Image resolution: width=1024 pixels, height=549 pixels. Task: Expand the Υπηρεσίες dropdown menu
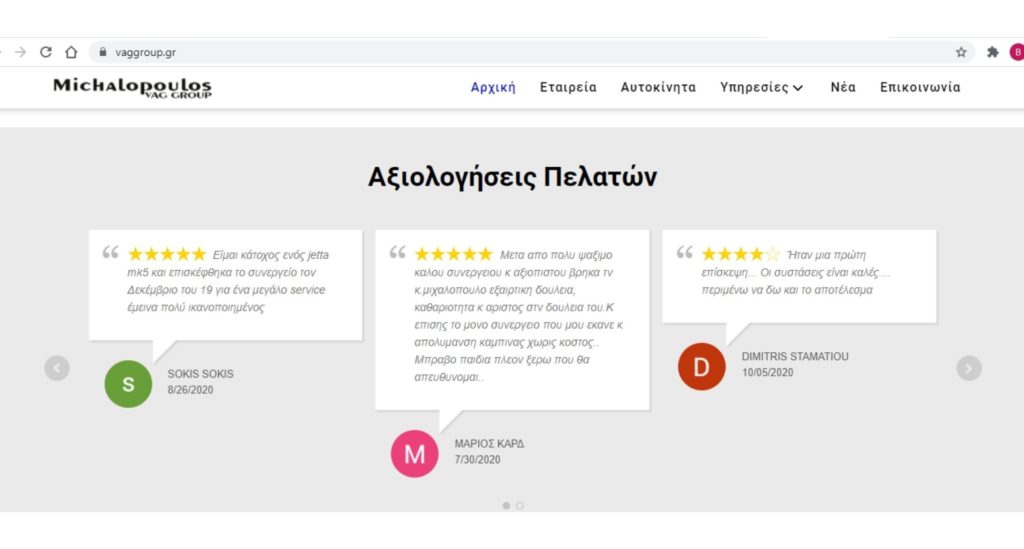point(761,88)
